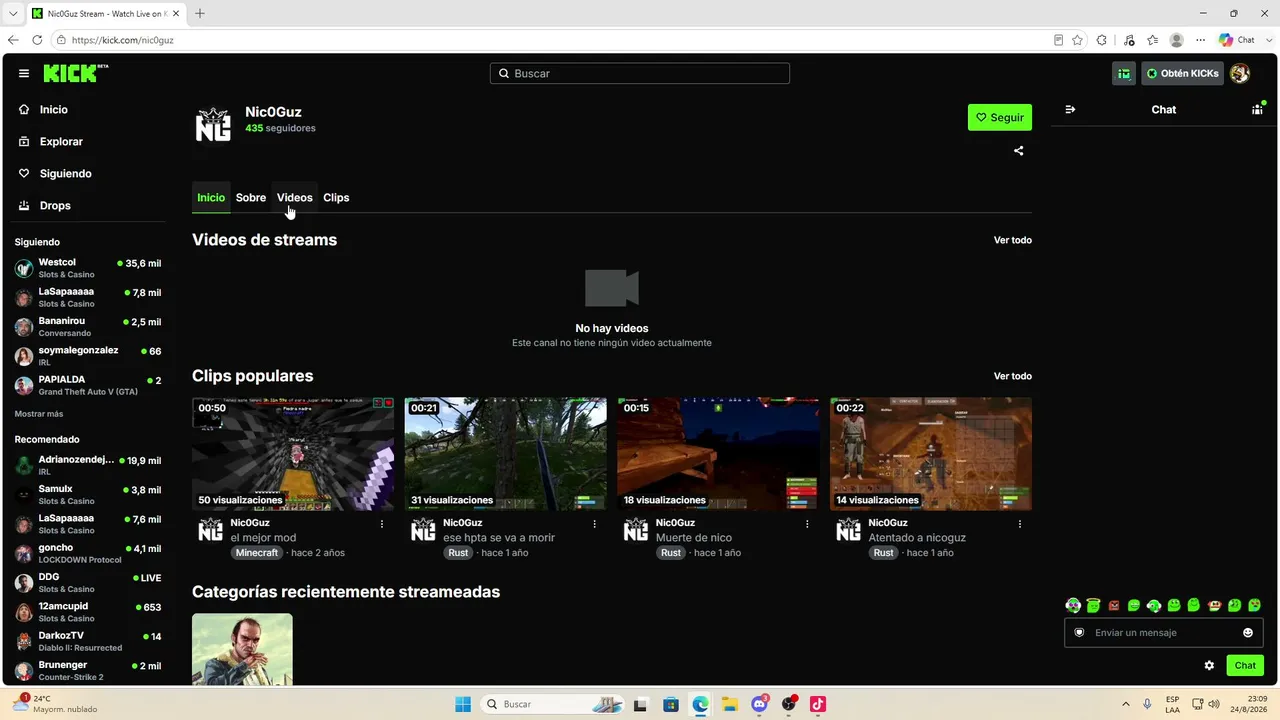Open the user profile avatar menu
The width and height of the screenshot is (1280, 720).
pos(1240,73)
